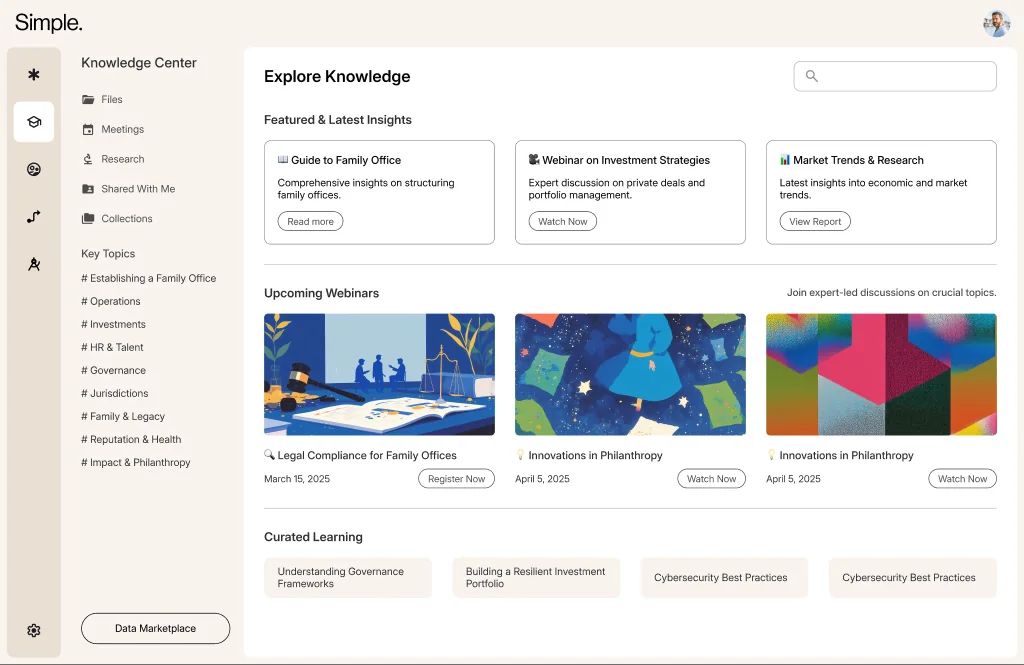Click Legal Compliance for Family Offices title
This screenshot has width=1024, height=665.
coord(367,455)
